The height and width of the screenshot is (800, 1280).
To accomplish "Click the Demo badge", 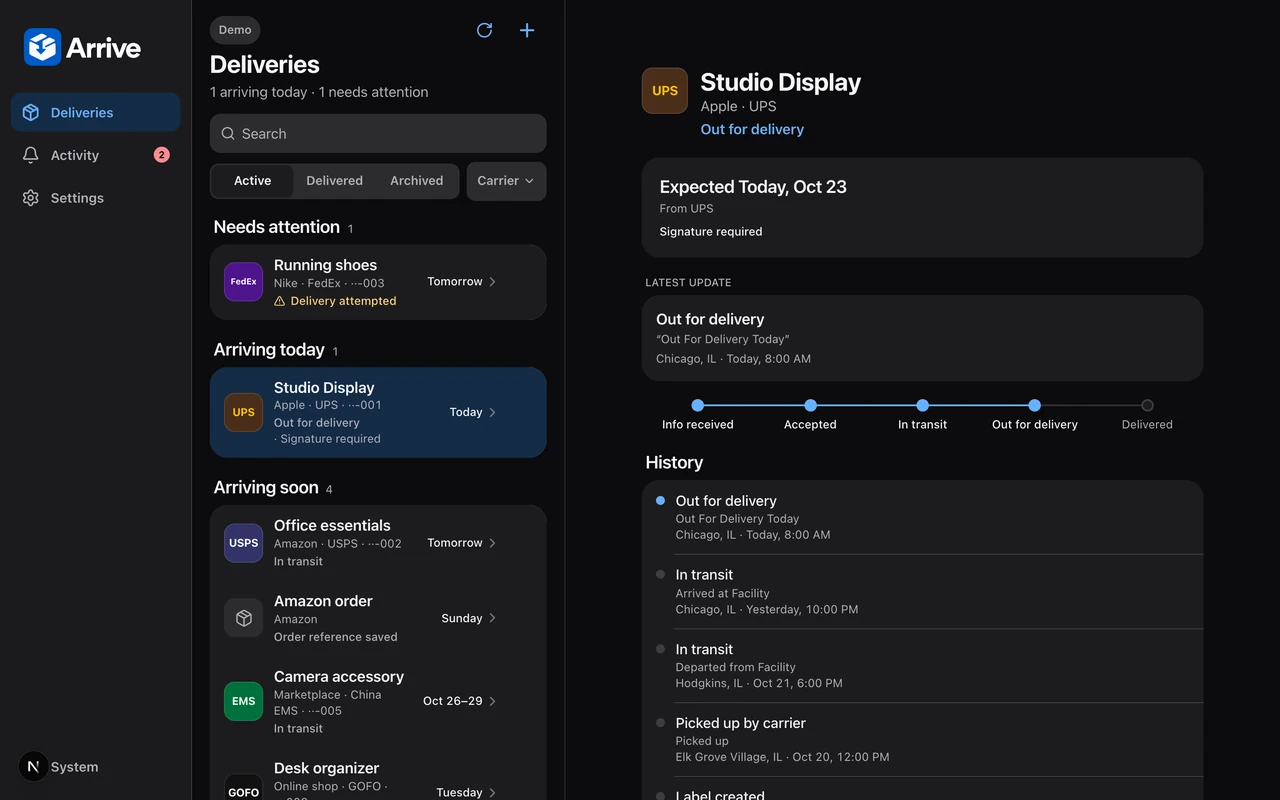I will (235, 30).
